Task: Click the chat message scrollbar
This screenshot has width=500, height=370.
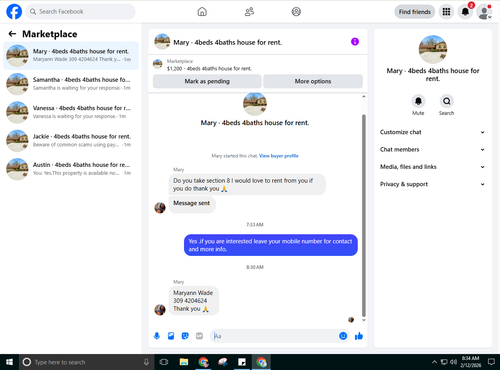Action: tap(364, 215)
